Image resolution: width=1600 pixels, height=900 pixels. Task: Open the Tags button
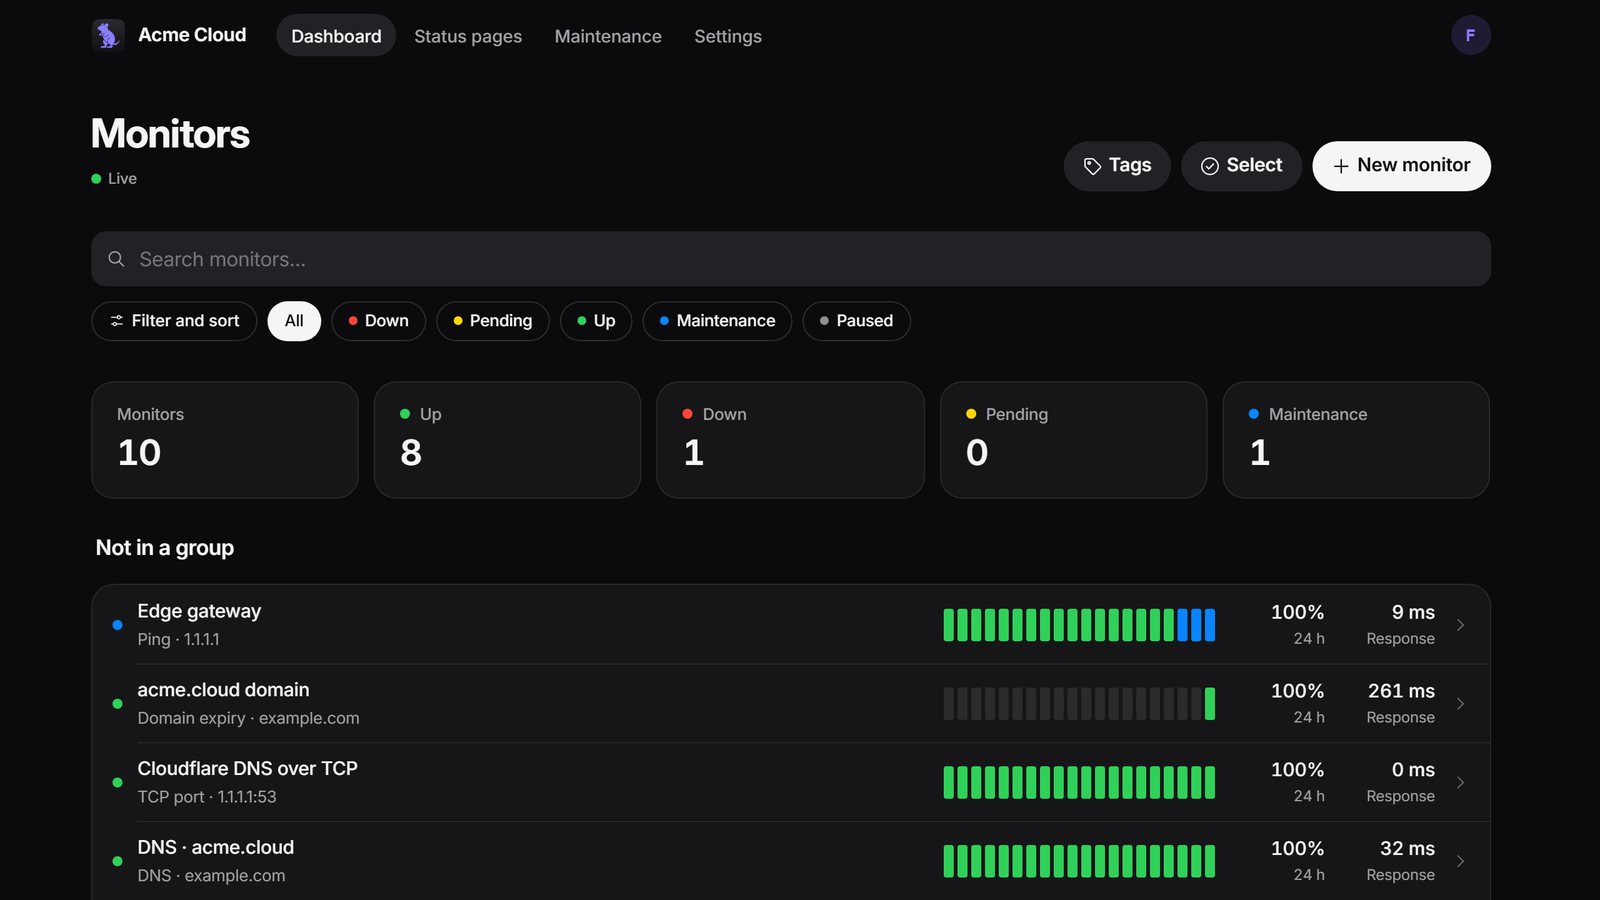pos(1117,166)
